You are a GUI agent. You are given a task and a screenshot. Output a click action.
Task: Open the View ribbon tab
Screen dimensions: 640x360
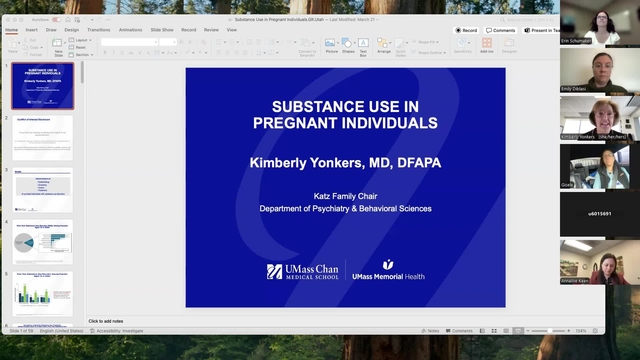pyautogui.click(x=231, y=30)
